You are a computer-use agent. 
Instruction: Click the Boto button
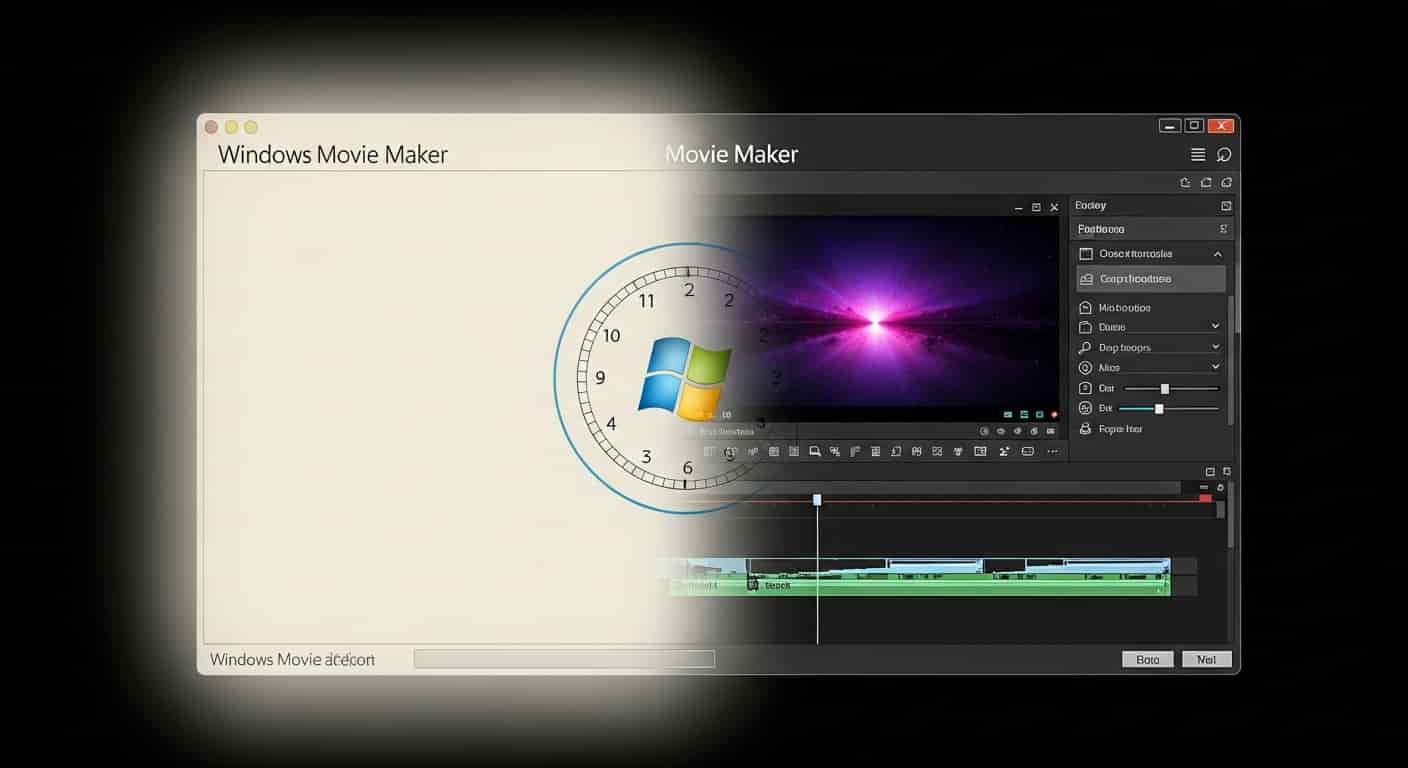(x=1148, y=659)
